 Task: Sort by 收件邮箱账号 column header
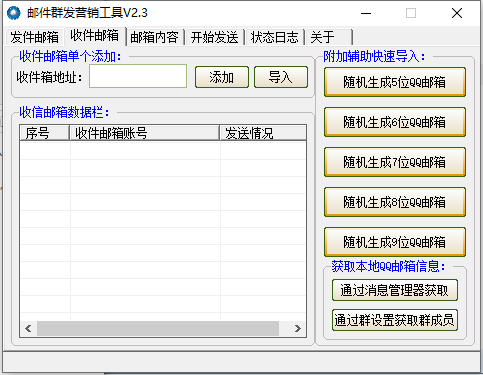144,133
